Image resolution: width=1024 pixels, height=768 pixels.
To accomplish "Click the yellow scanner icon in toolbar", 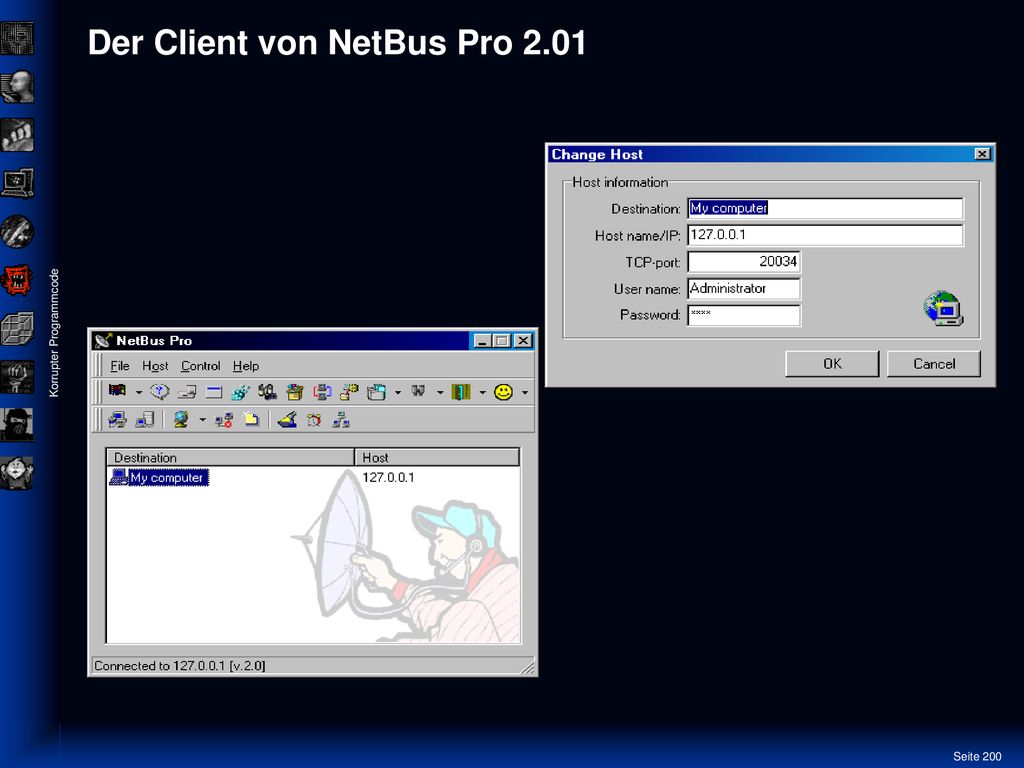I will (x=287, y=419).
